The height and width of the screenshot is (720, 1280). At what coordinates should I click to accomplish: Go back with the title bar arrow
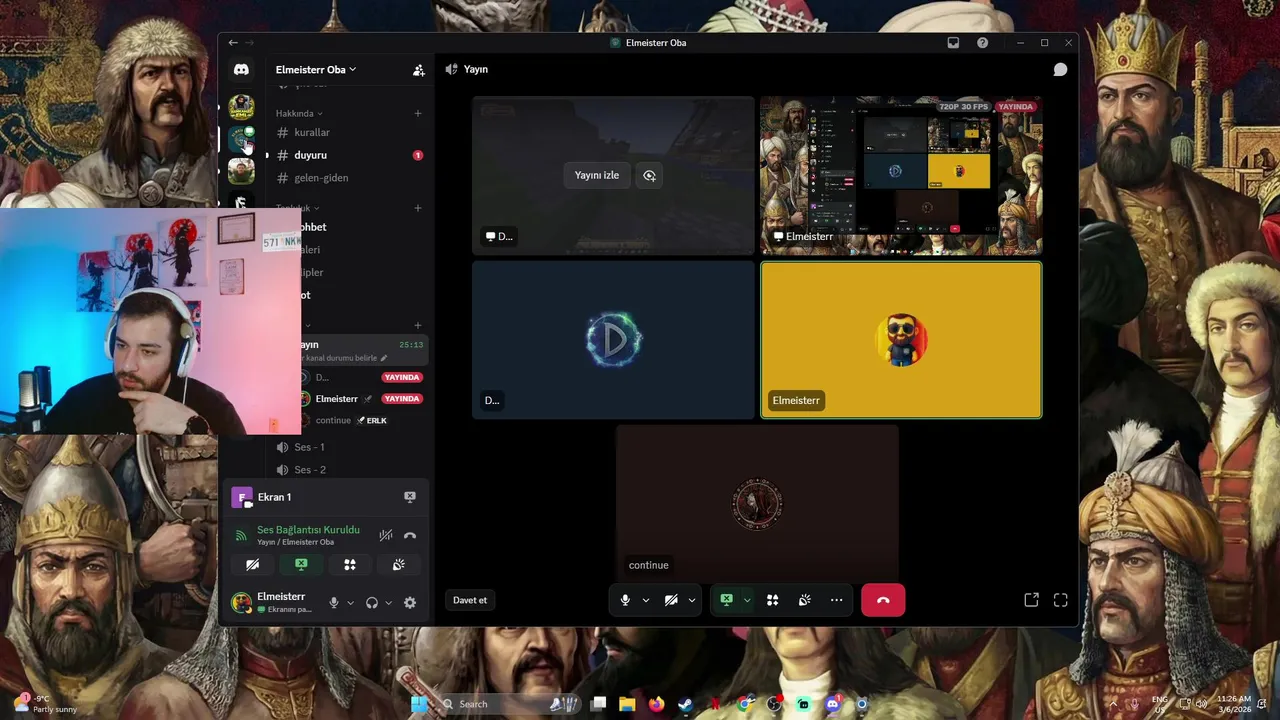[233, 43]
